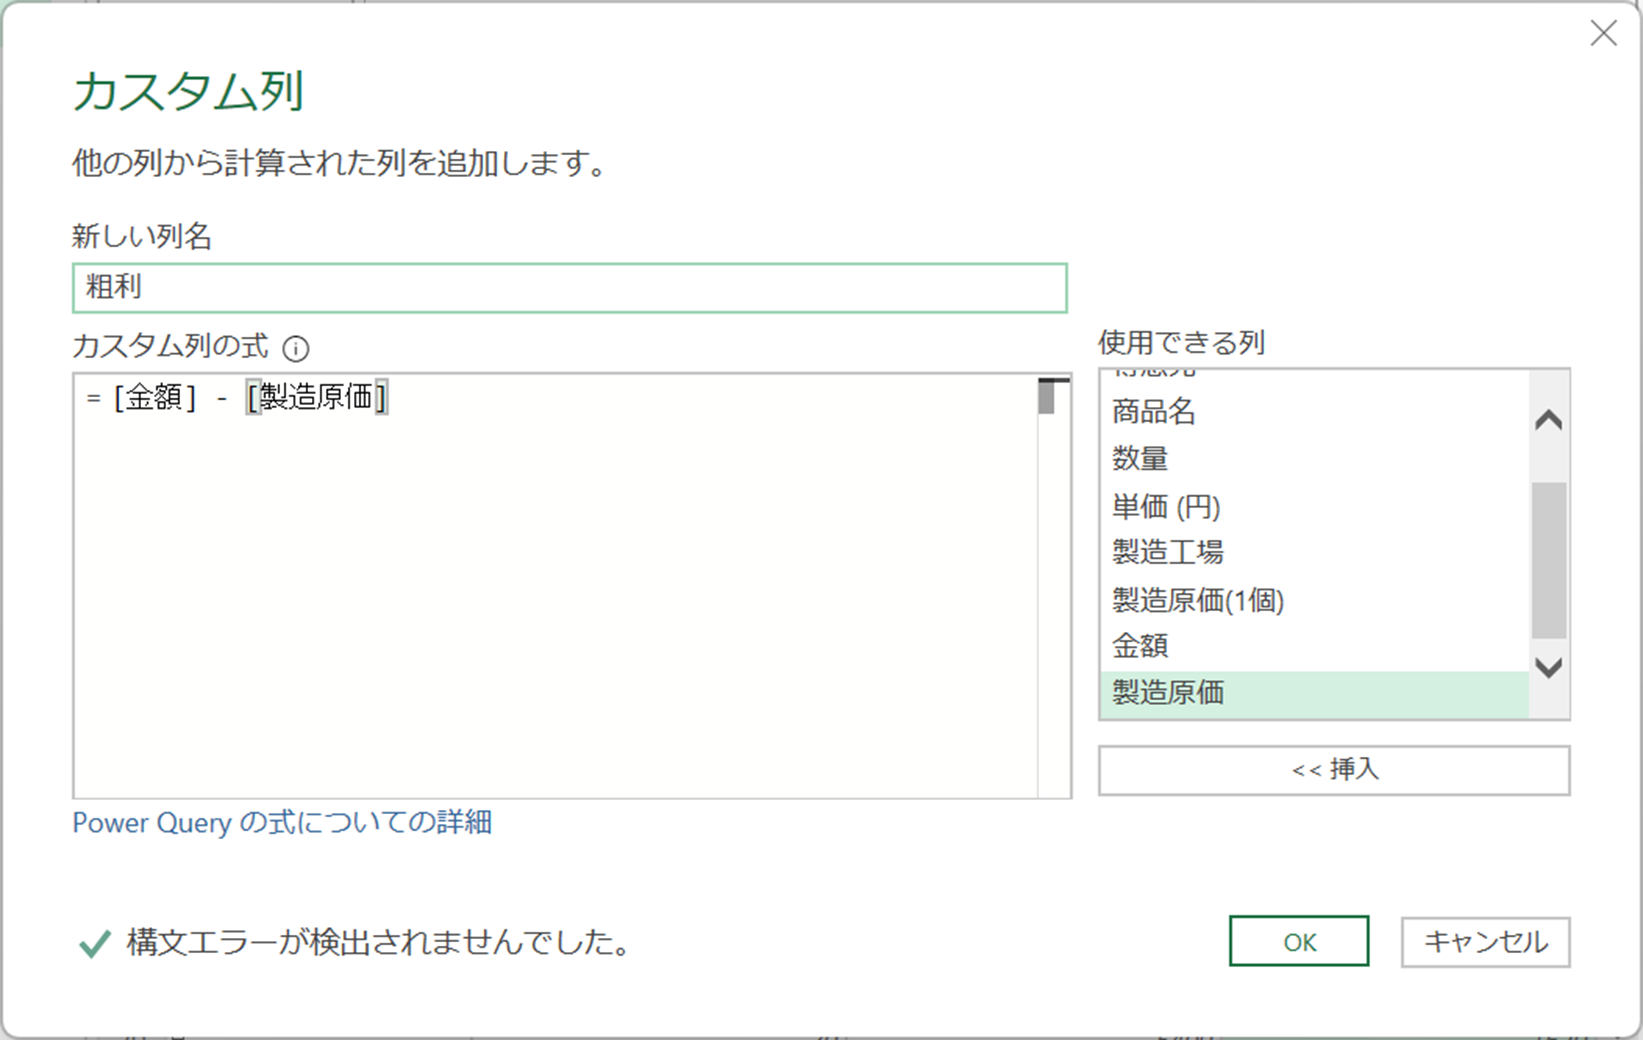Click the formula editor scrollbar thumb
The width and height of the screenshot is (1643, 1040).
pyautogui.click(x=1047, y=397)
